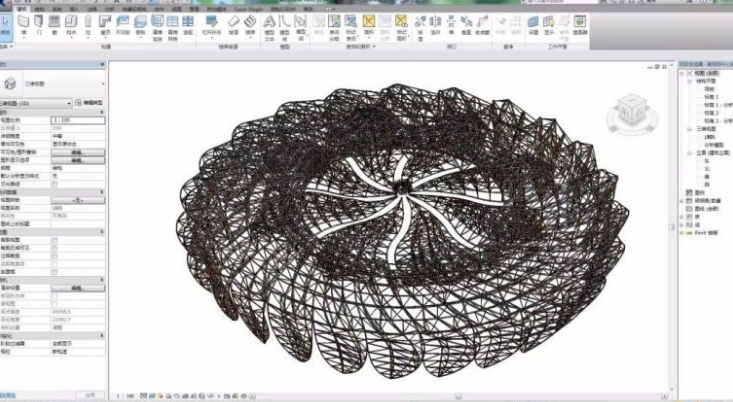Viewport: 733px width, 402px height.
Task: Select the Component tool in the ribbon
Action: point(71,25)
